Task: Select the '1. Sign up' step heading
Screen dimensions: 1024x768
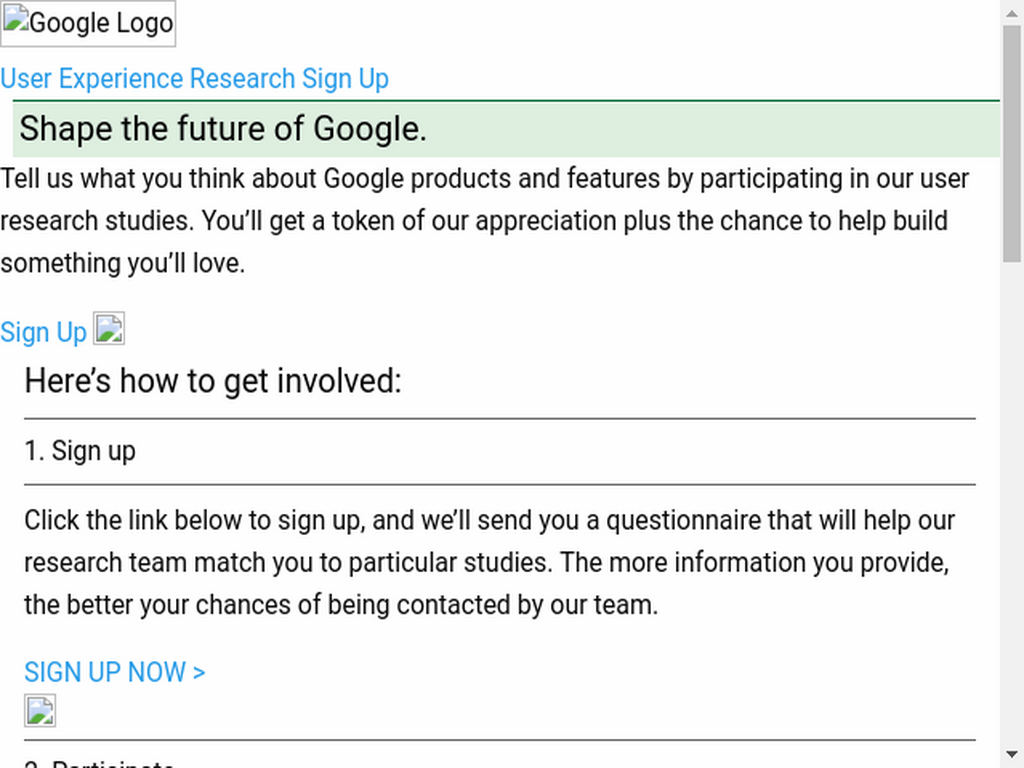Action: (80, 451)
